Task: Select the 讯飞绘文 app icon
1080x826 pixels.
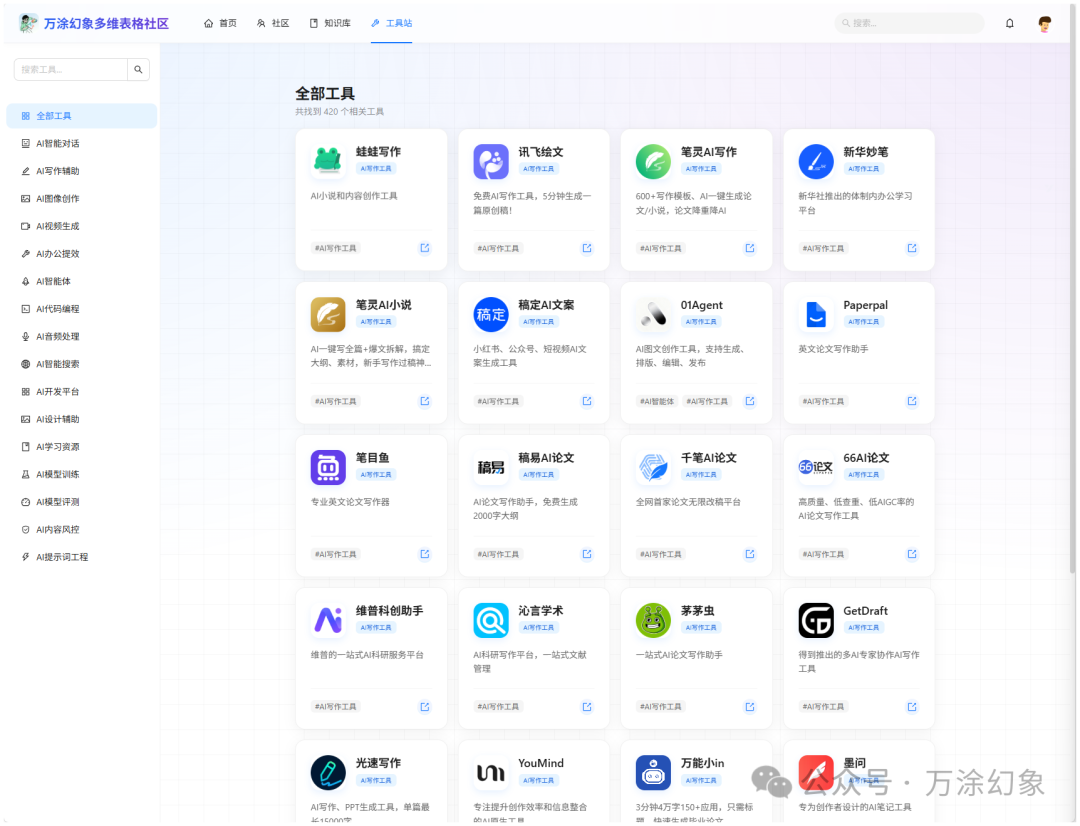Action: click(490, 160)
